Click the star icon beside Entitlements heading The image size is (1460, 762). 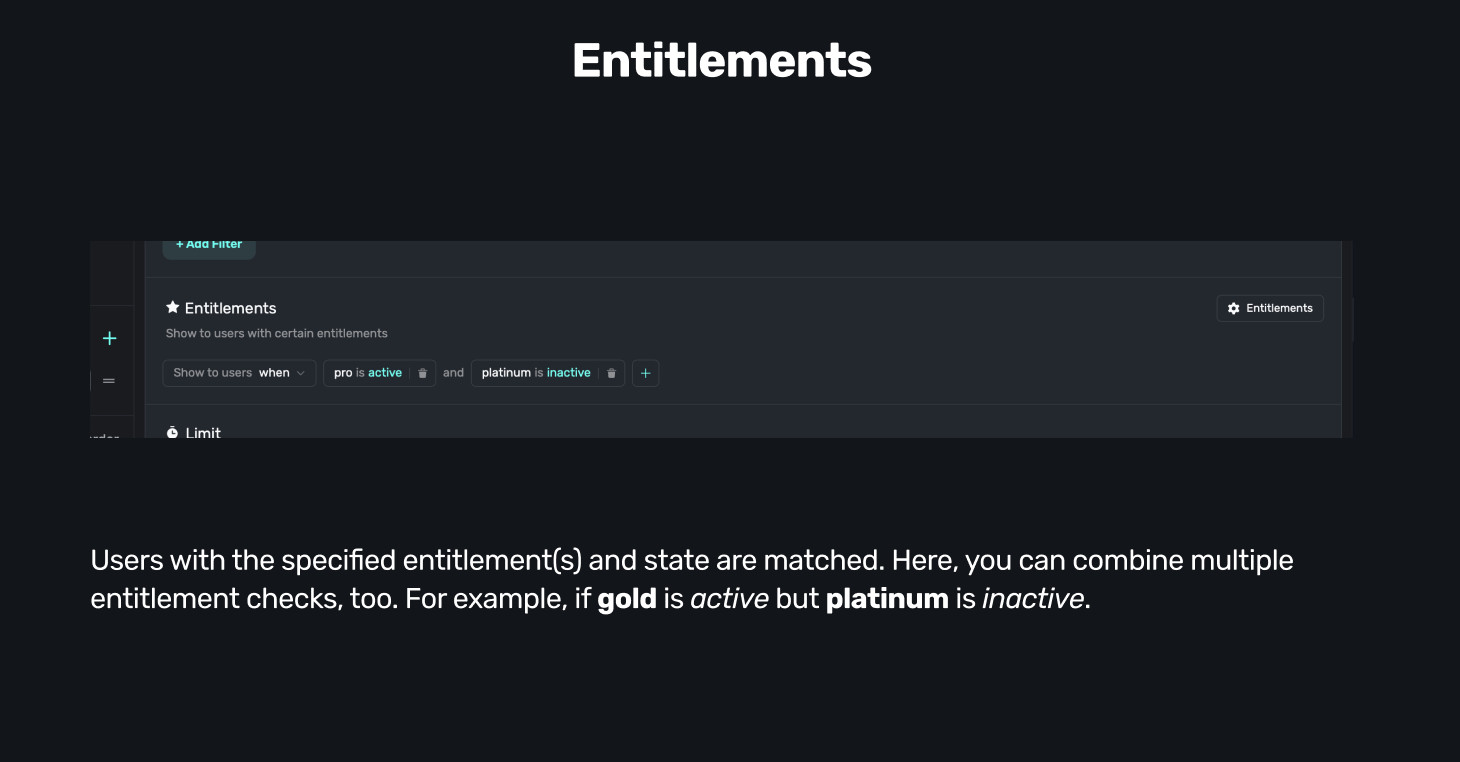[172, 307]
